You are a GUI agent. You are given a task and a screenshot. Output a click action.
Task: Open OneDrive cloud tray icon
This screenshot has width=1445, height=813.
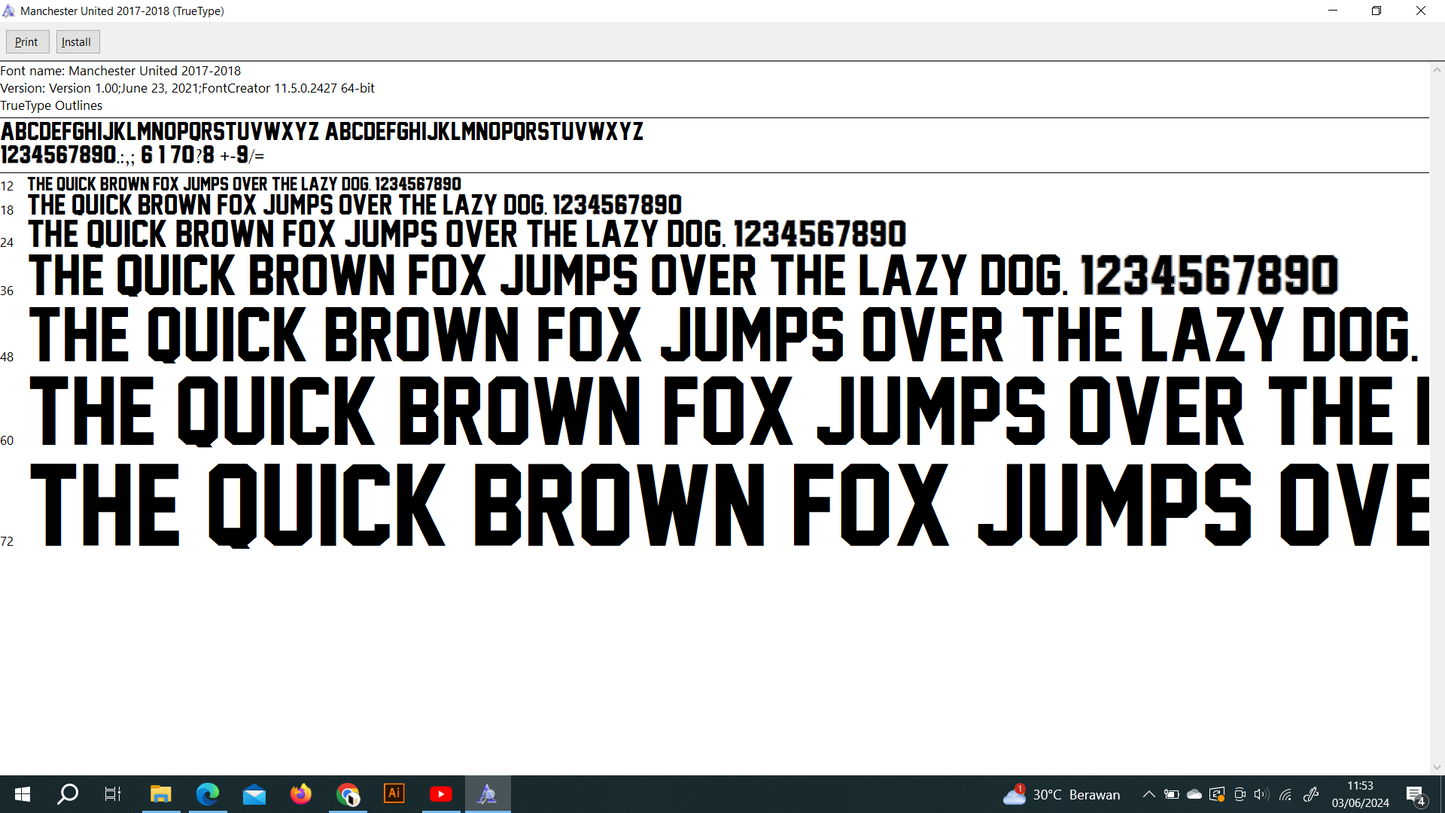point(1194,795)
